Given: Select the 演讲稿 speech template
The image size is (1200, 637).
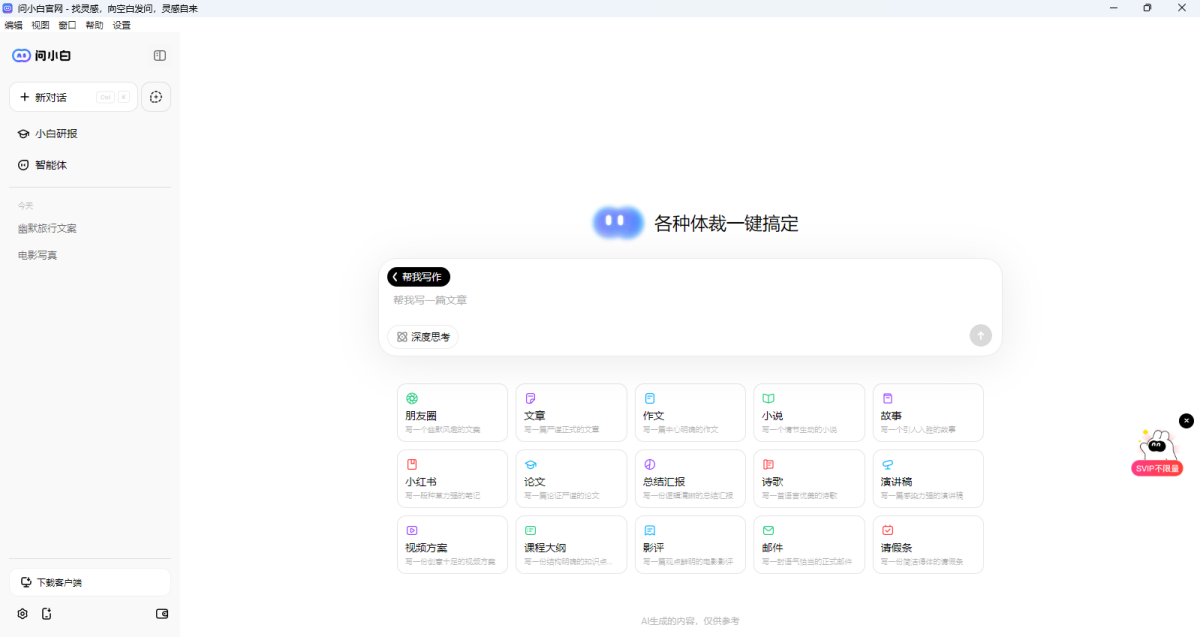Looking at the screenshot, I should coord(928,478).
